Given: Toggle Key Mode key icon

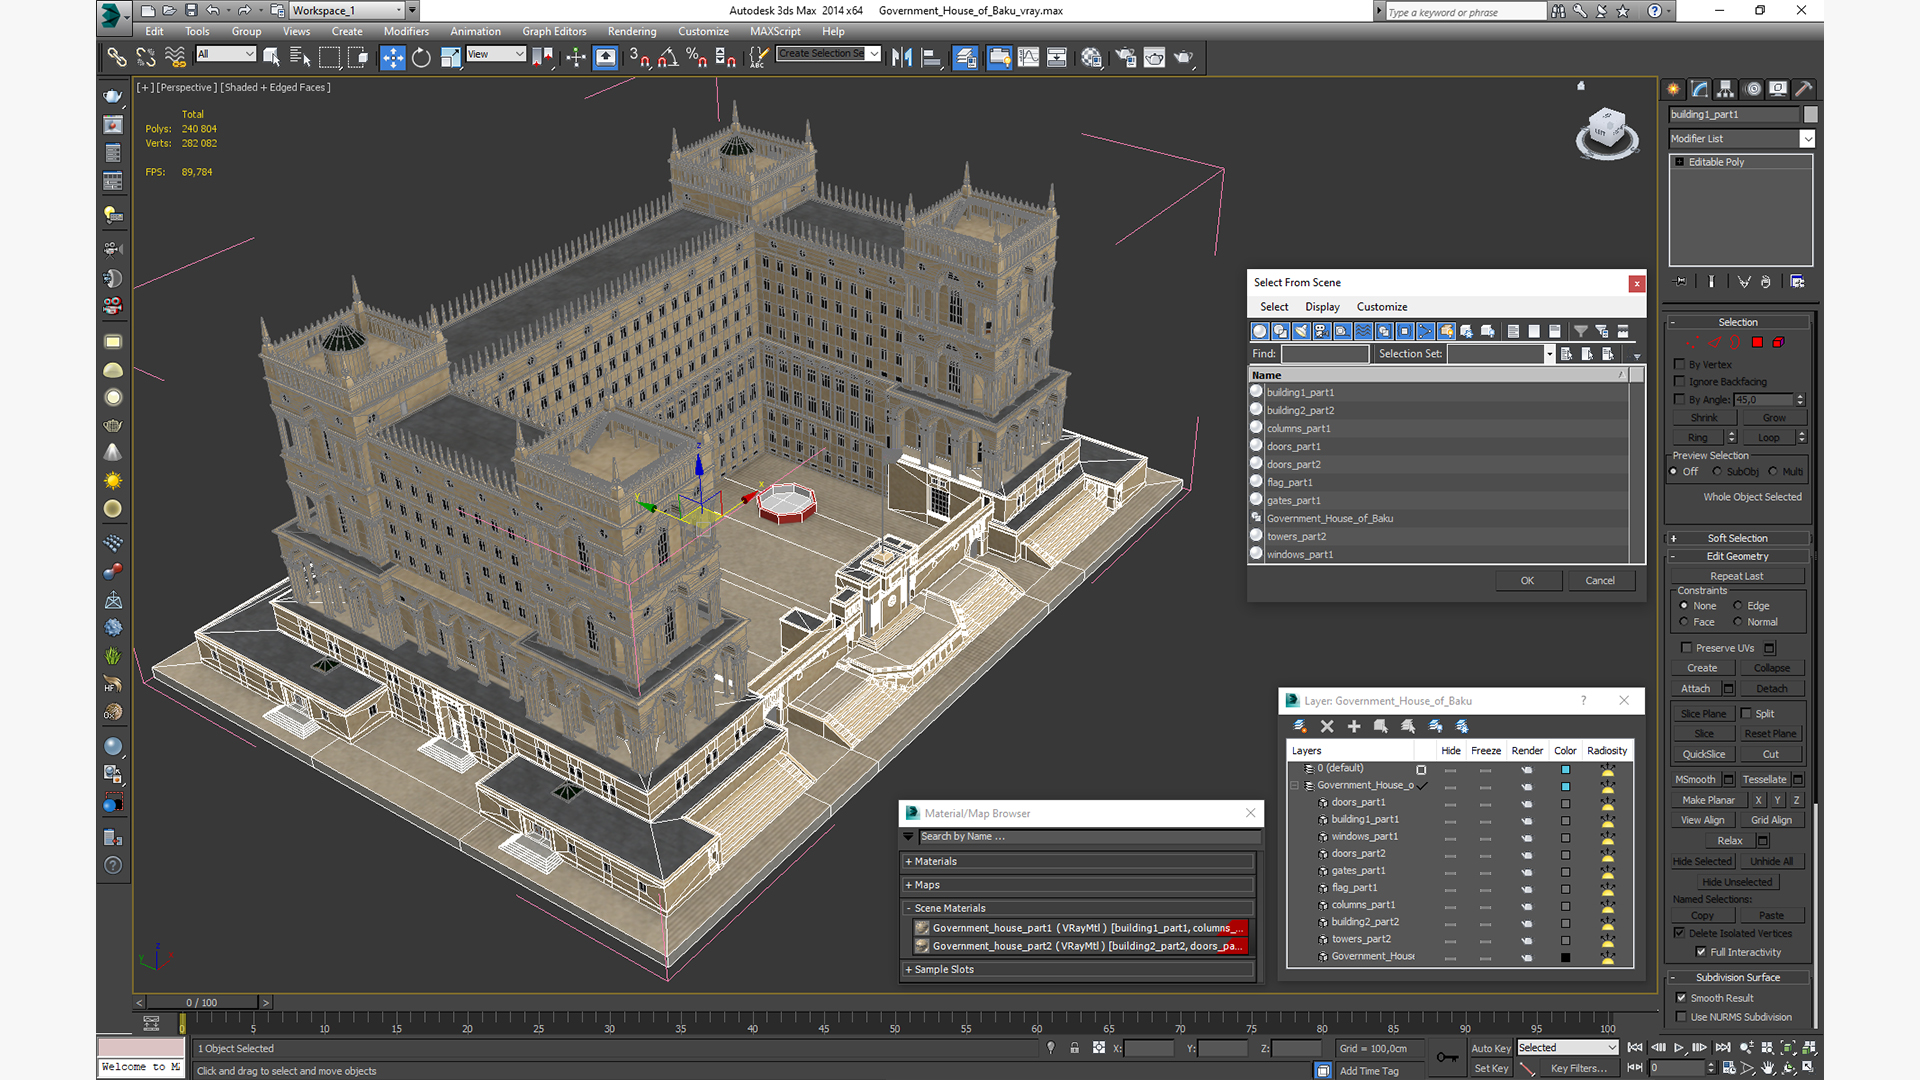Looking at the screenshot, I should pos(1447,1057).
